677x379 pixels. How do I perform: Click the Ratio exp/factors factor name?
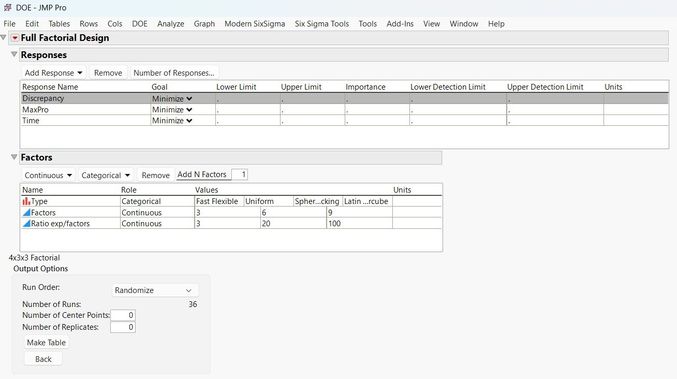pyautogui.click(x=60, y=224)
